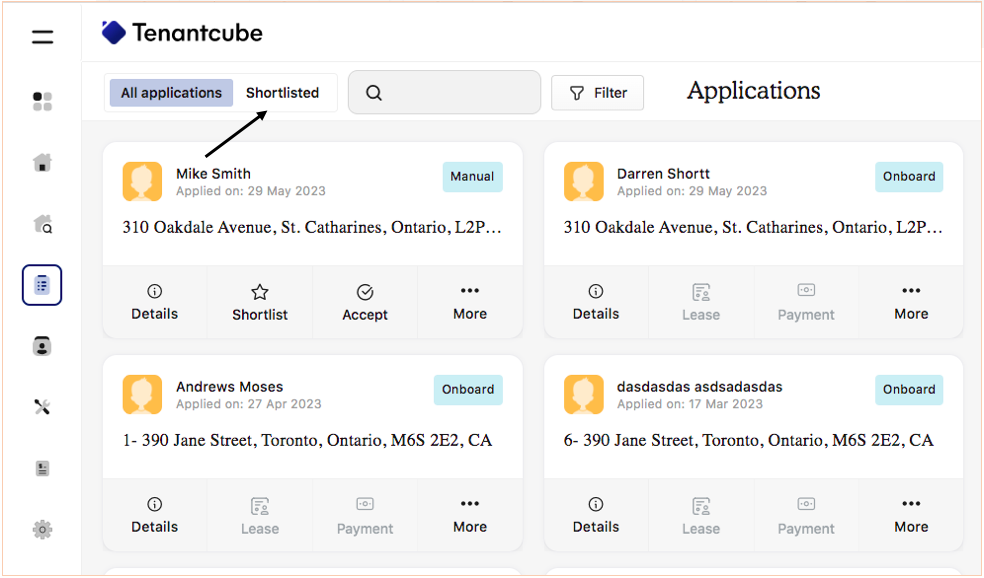
Task: Open settings gear icon
Action: (42, 530)
